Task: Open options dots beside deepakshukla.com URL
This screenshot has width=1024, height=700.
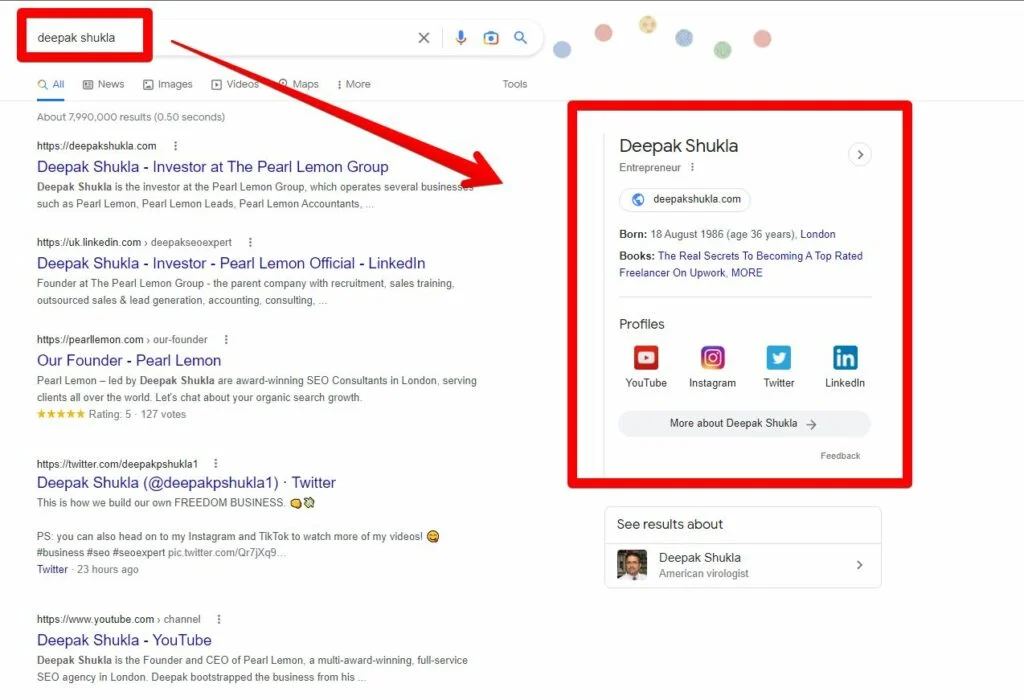Action: click(176, 146)
